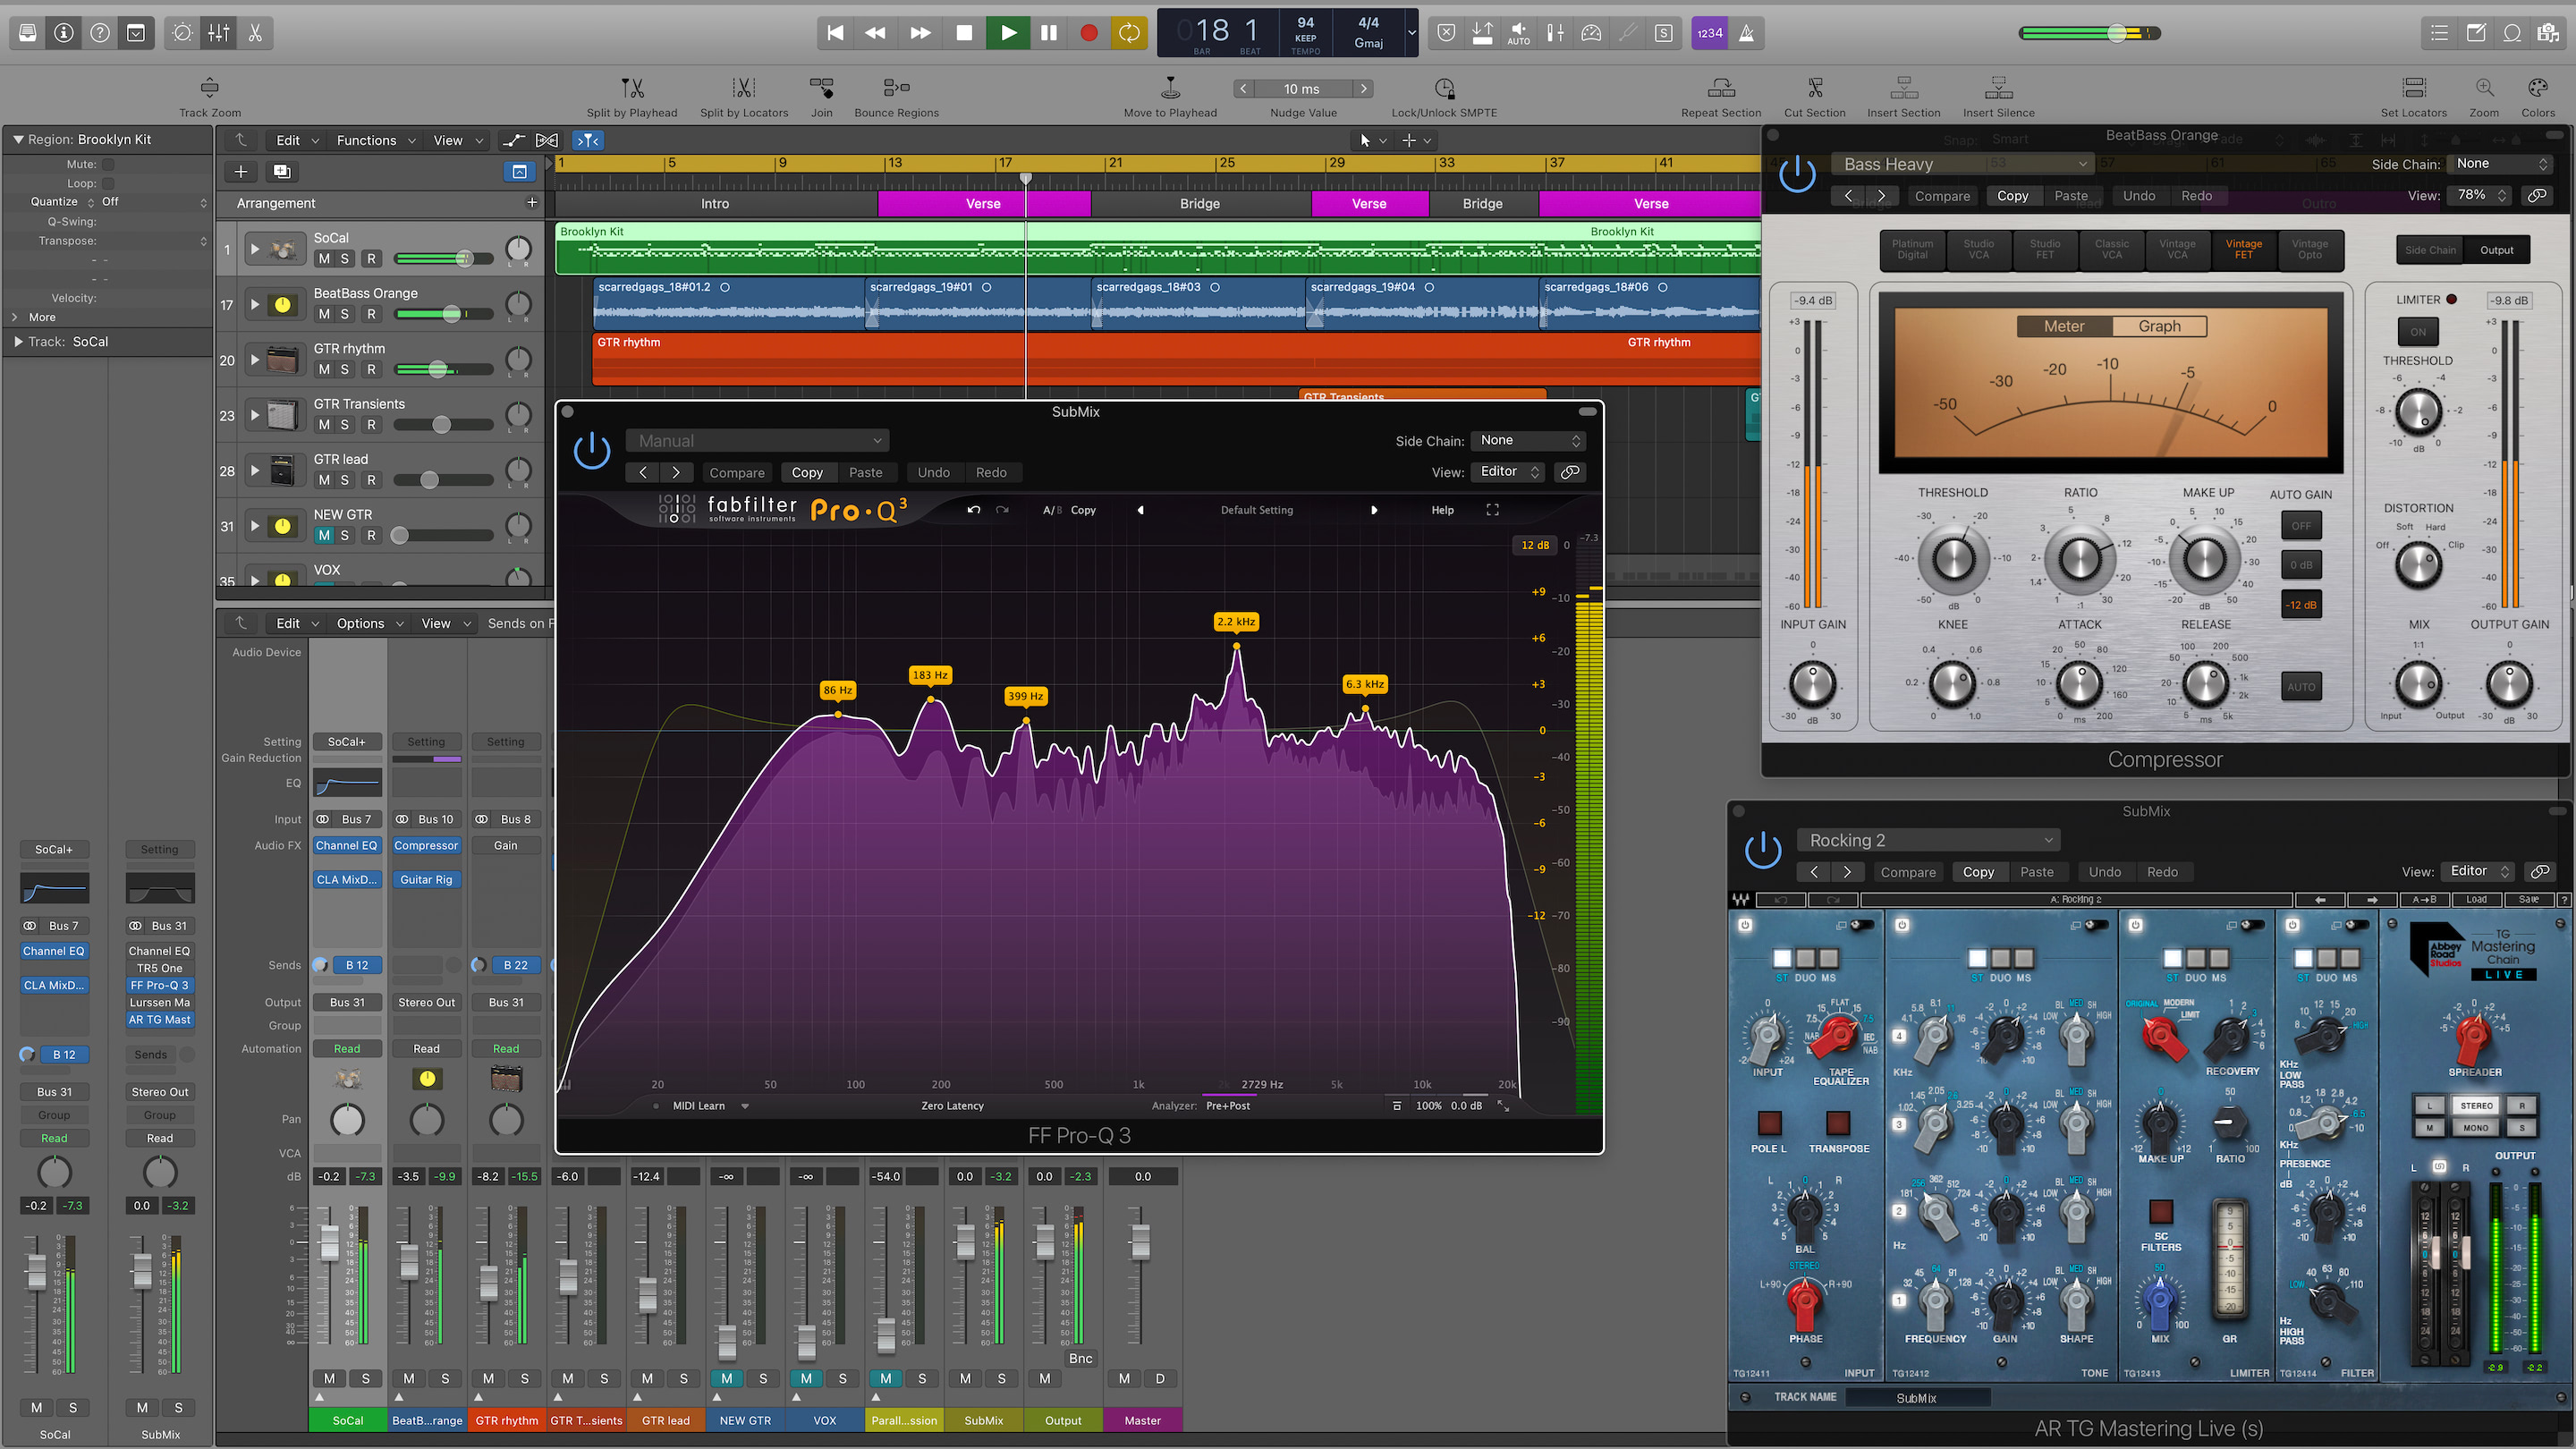The width and height of the screenshot is (2576, 1449).
Task: Add a new track with plus button
Action: tap(241, 172)
